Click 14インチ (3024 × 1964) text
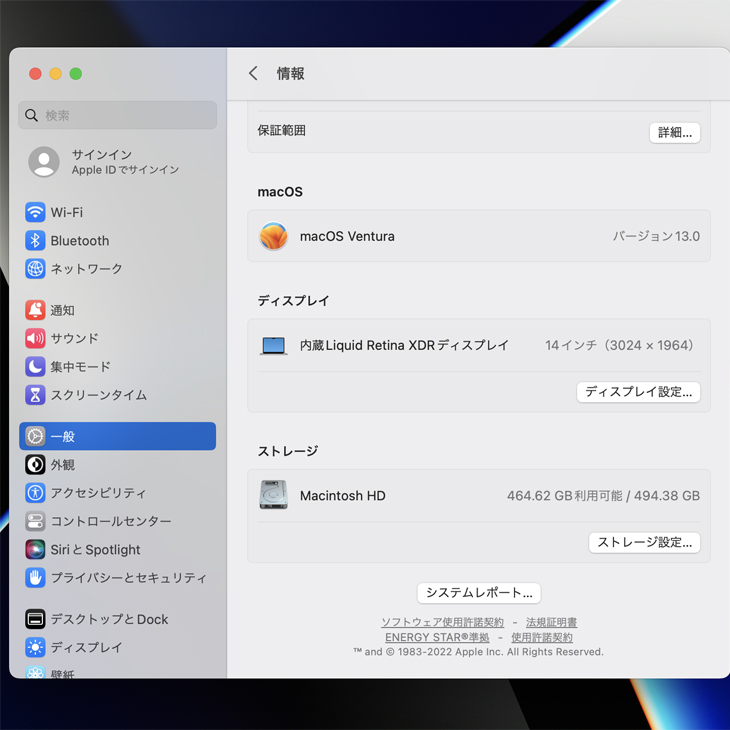Image resolution: width=730 pixels, height=730 pixels. (x=621, y=345)
